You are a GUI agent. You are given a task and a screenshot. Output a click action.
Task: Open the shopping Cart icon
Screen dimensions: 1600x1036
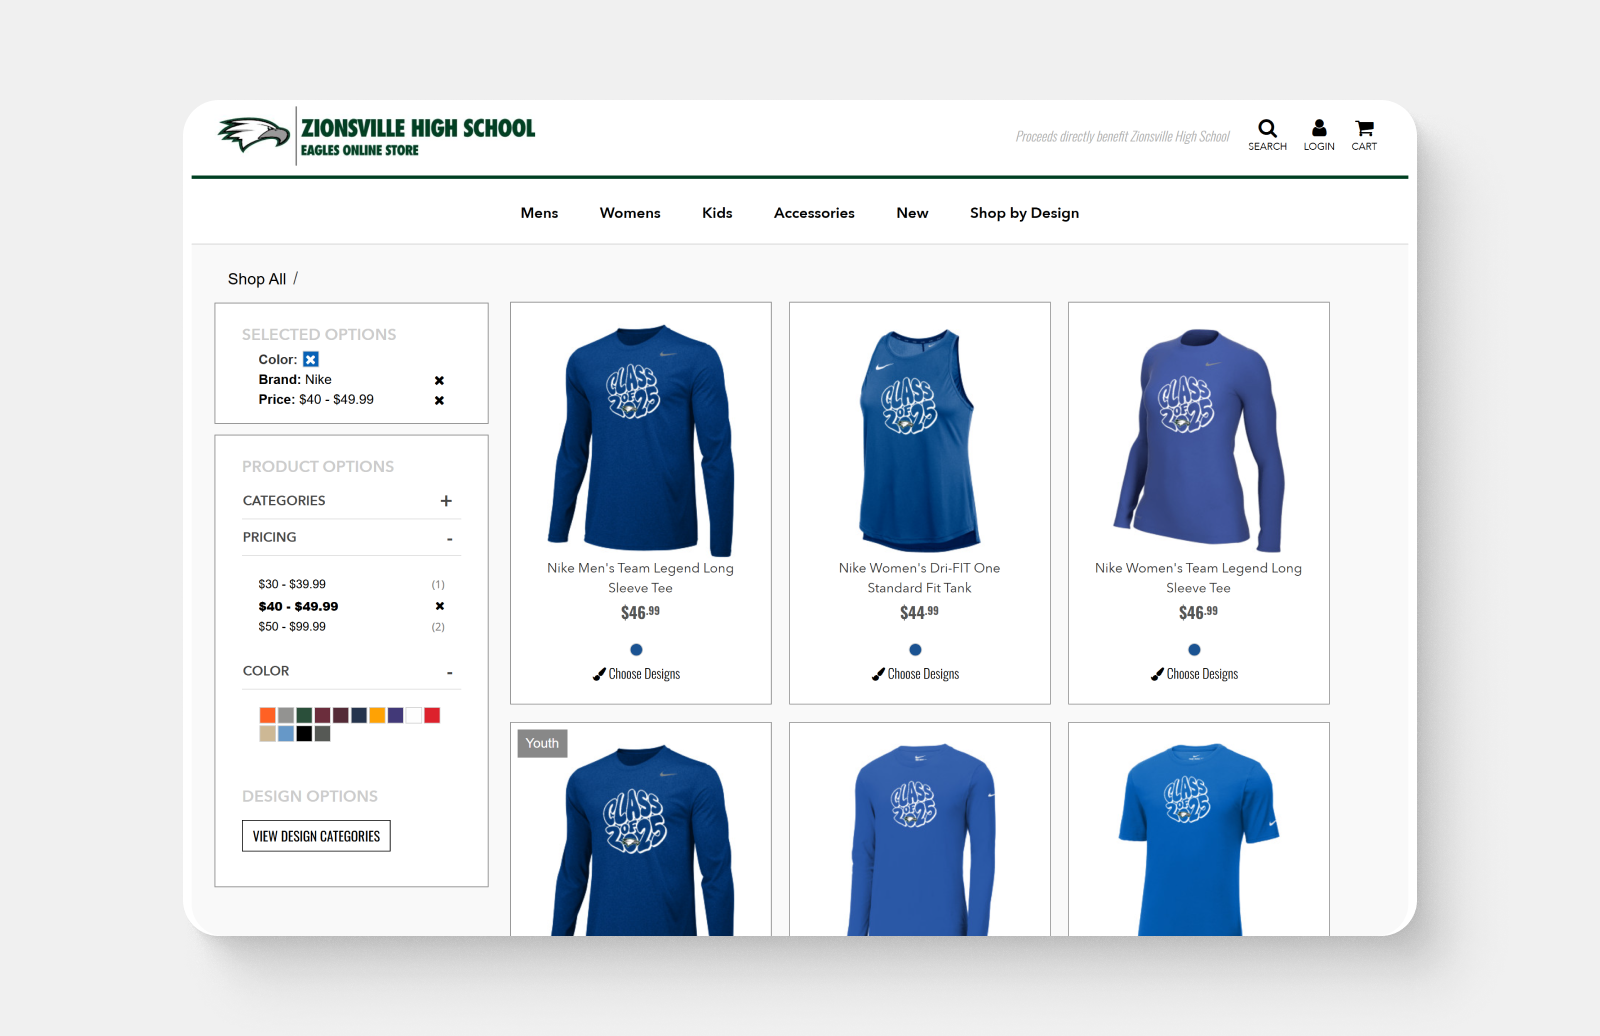(x=1364, y=128)
